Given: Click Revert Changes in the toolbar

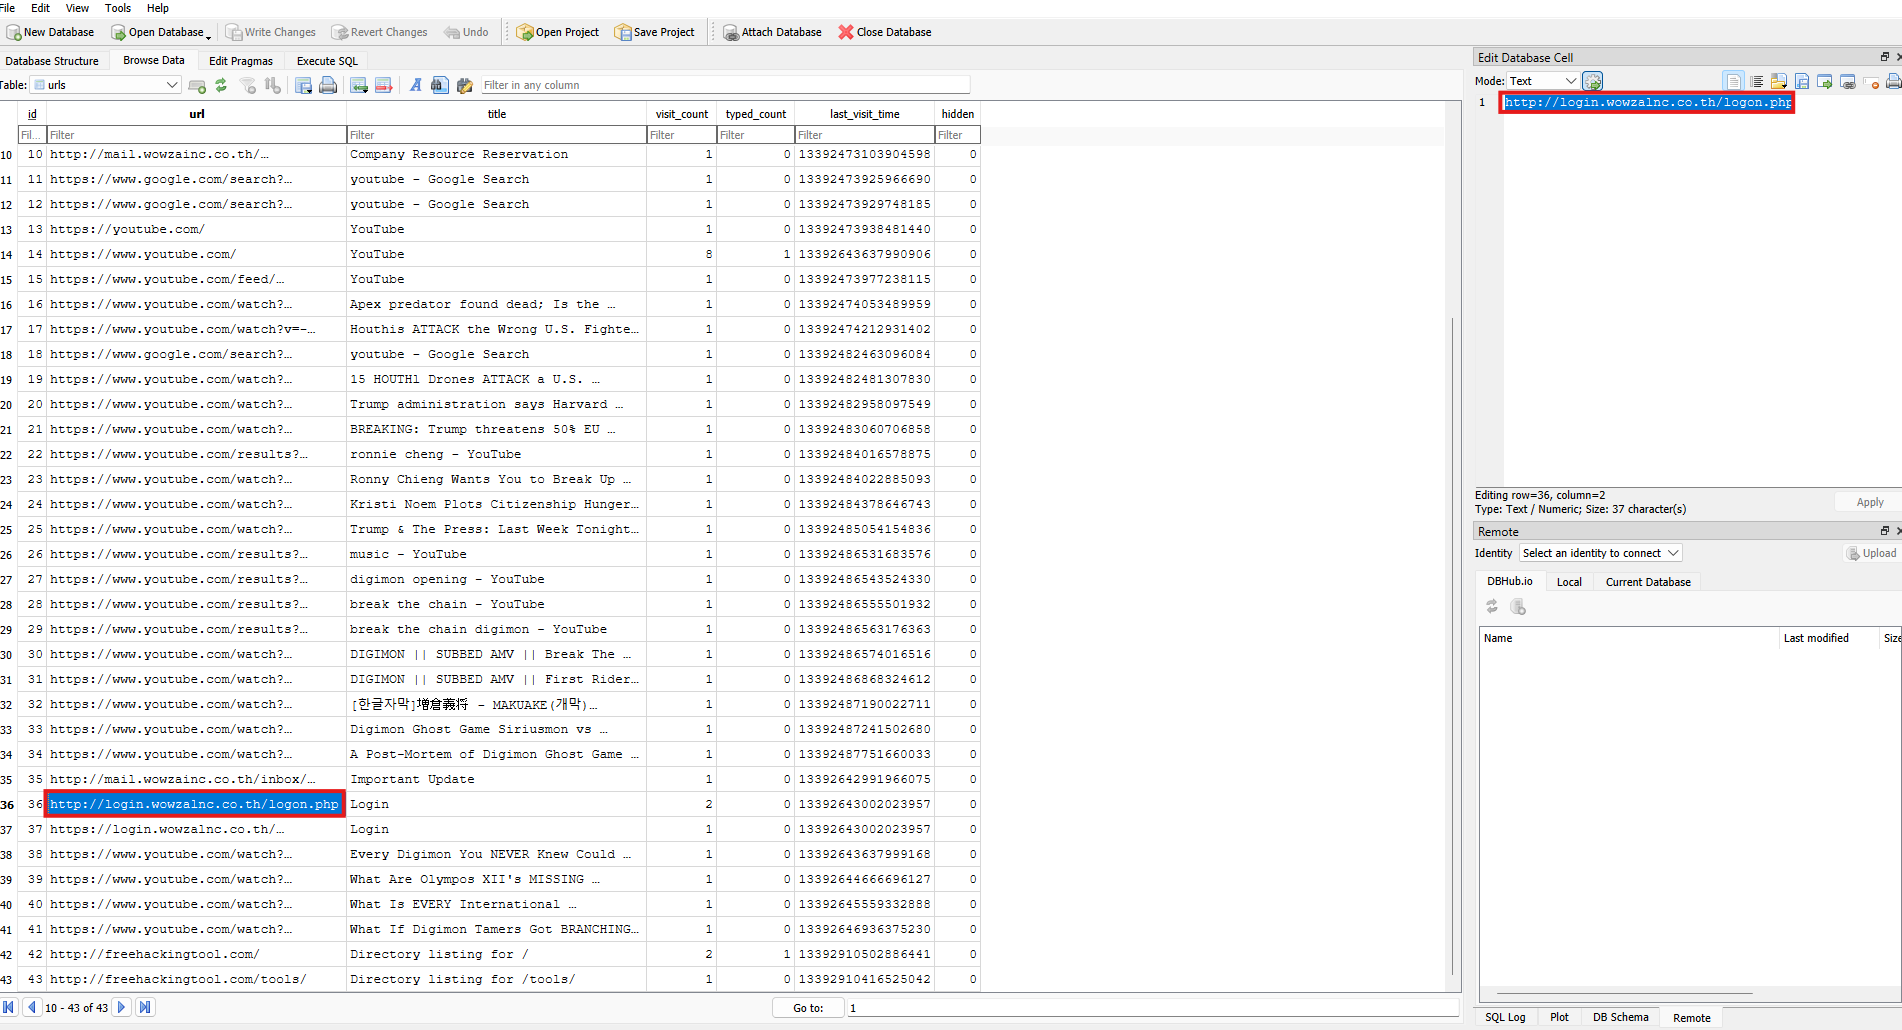Looking at the screenshot, I should coord(379,32).
